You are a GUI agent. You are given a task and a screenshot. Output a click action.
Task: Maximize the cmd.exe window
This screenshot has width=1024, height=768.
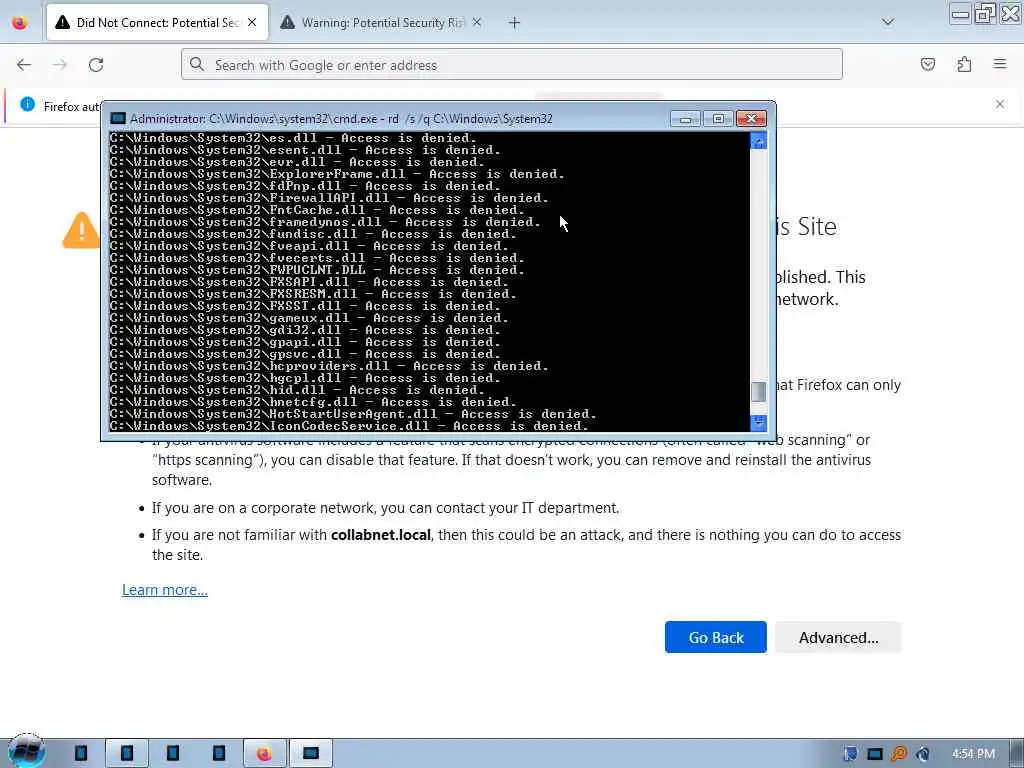pos(718,118)
